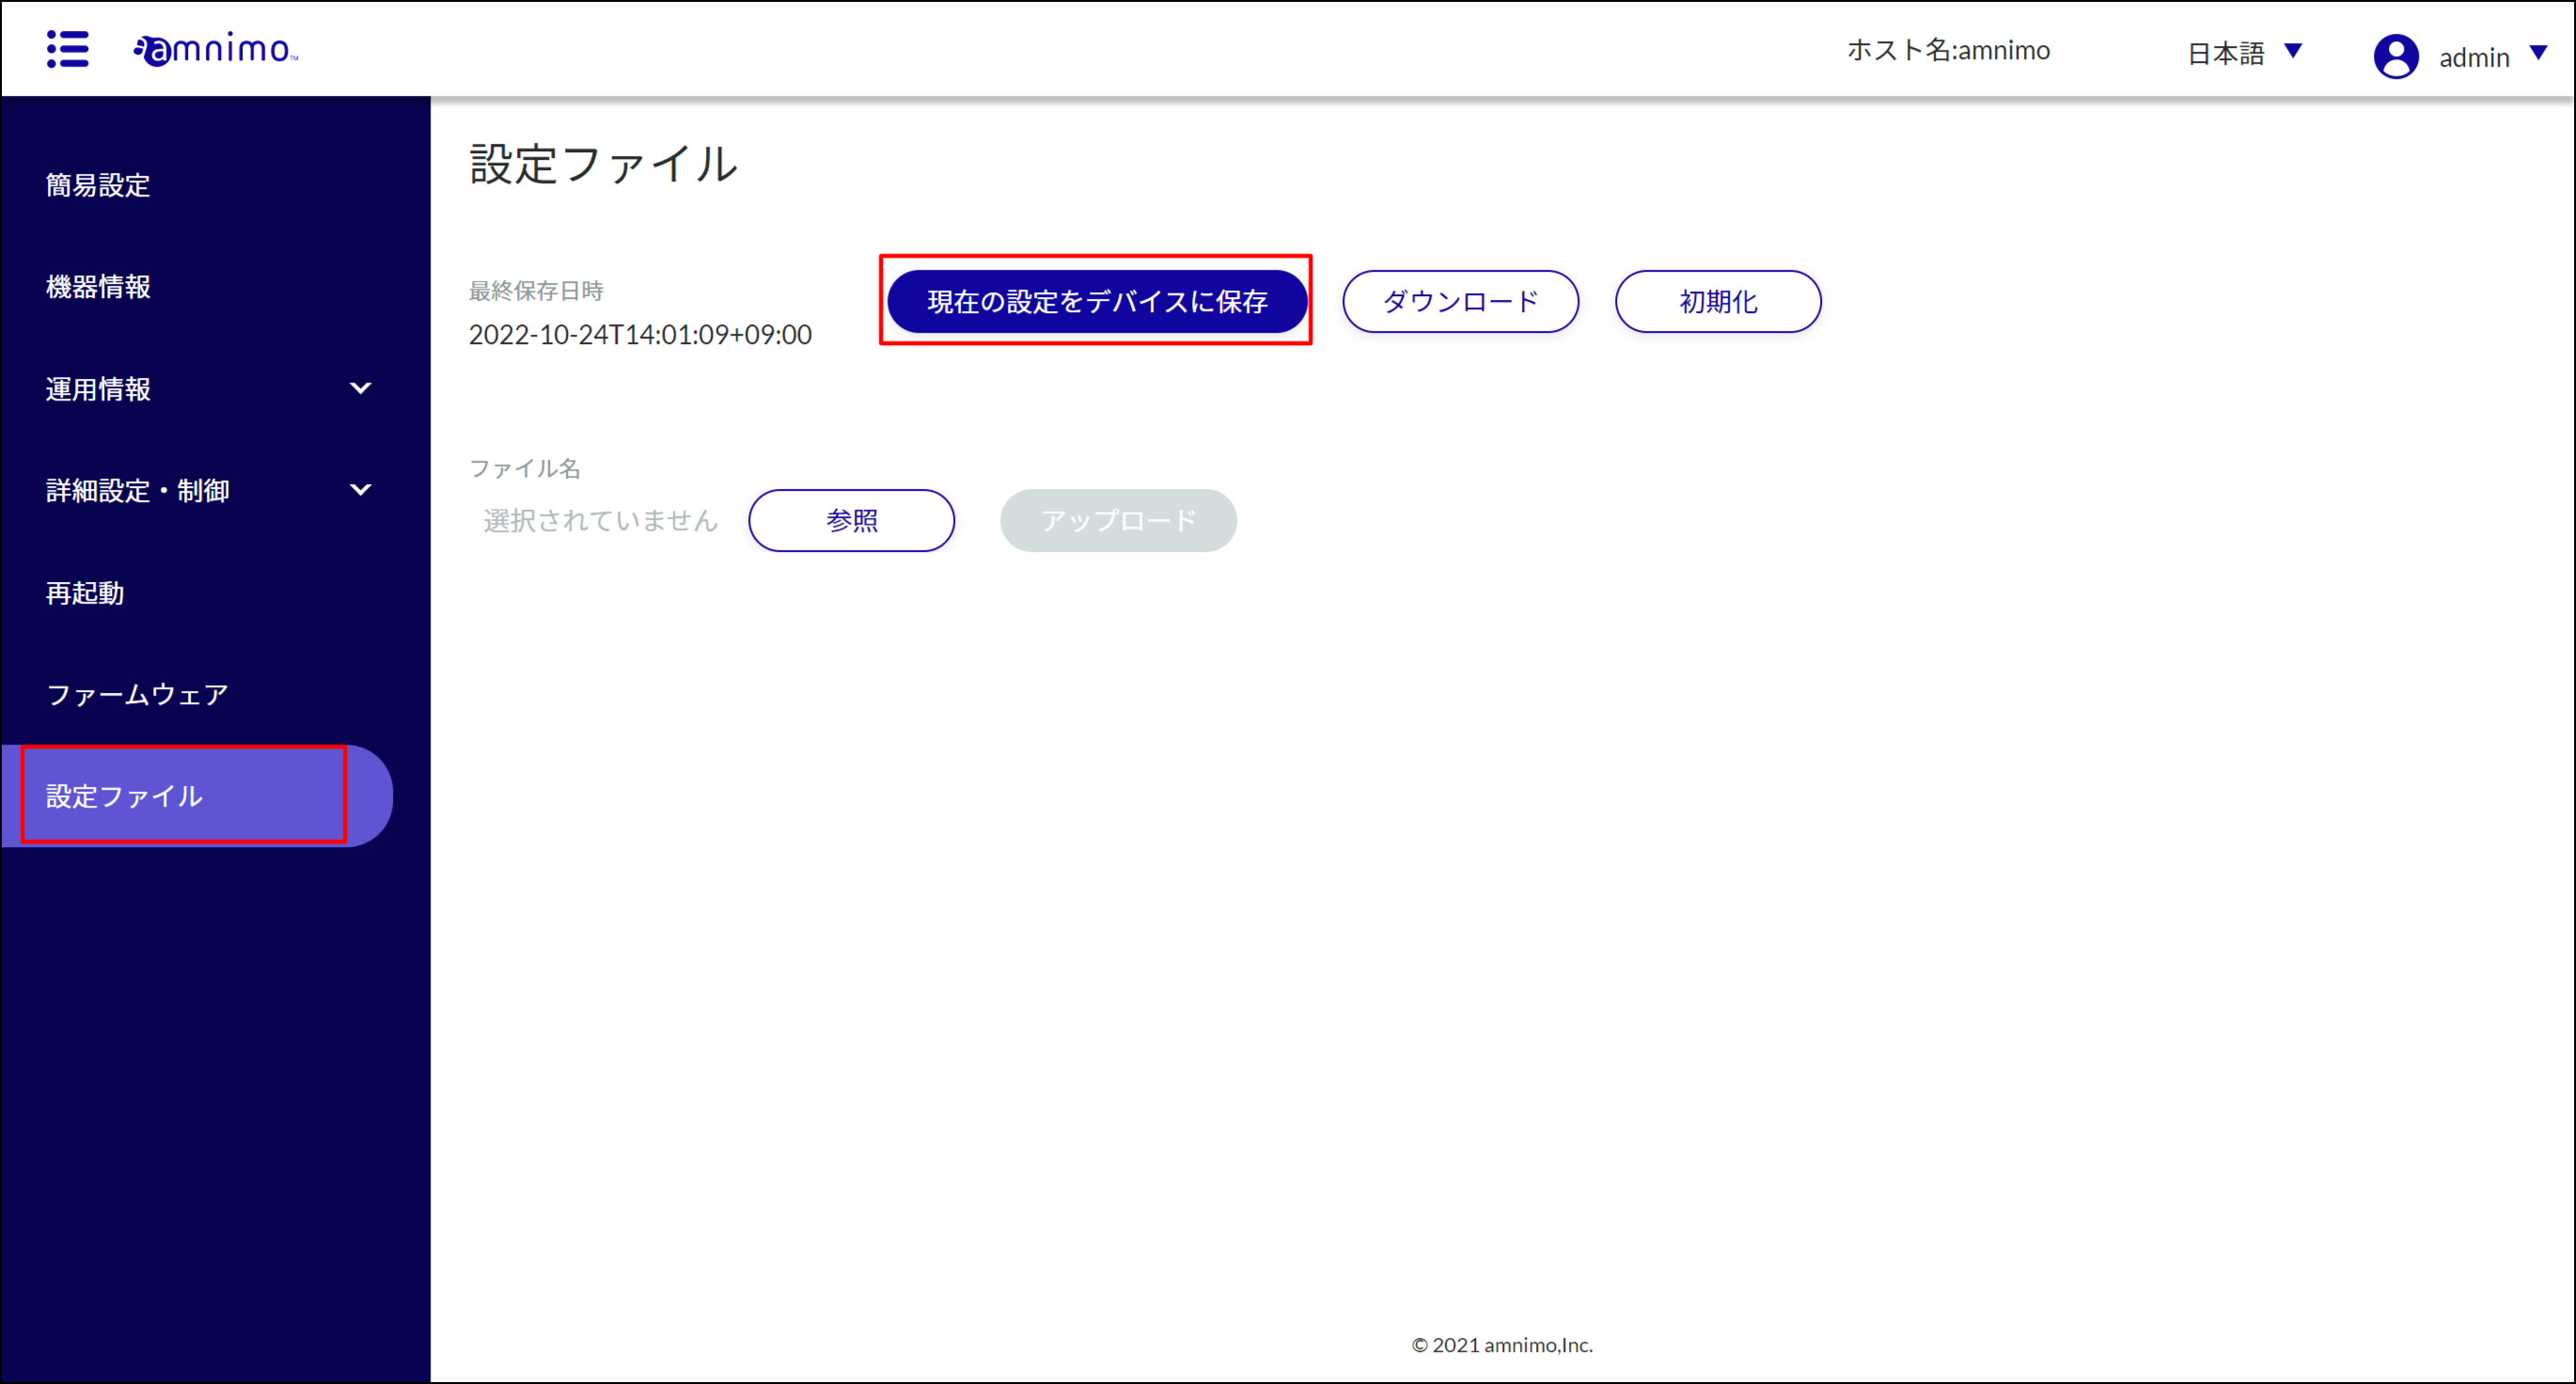Click the amnimo logo

[x=216, y=48]
